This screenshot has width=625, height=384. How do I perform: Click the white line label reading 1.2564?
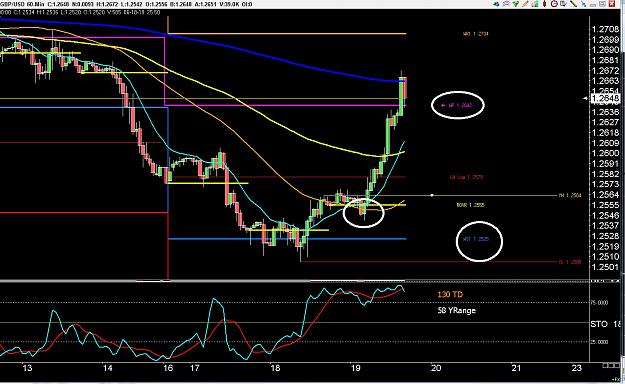click(570, 195)
